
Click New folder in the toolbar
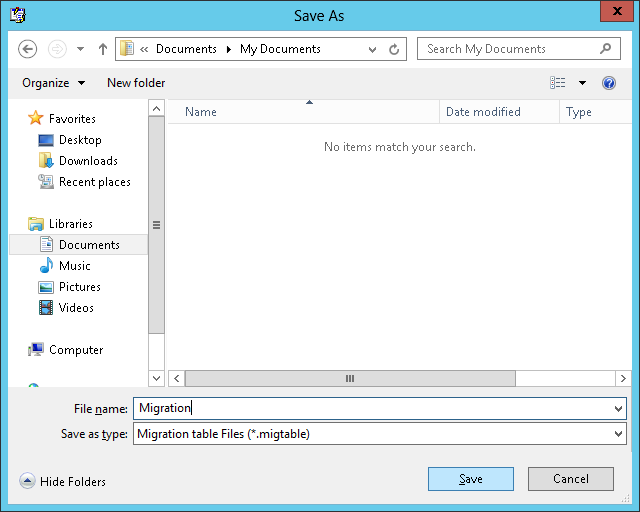coord(136,83)
